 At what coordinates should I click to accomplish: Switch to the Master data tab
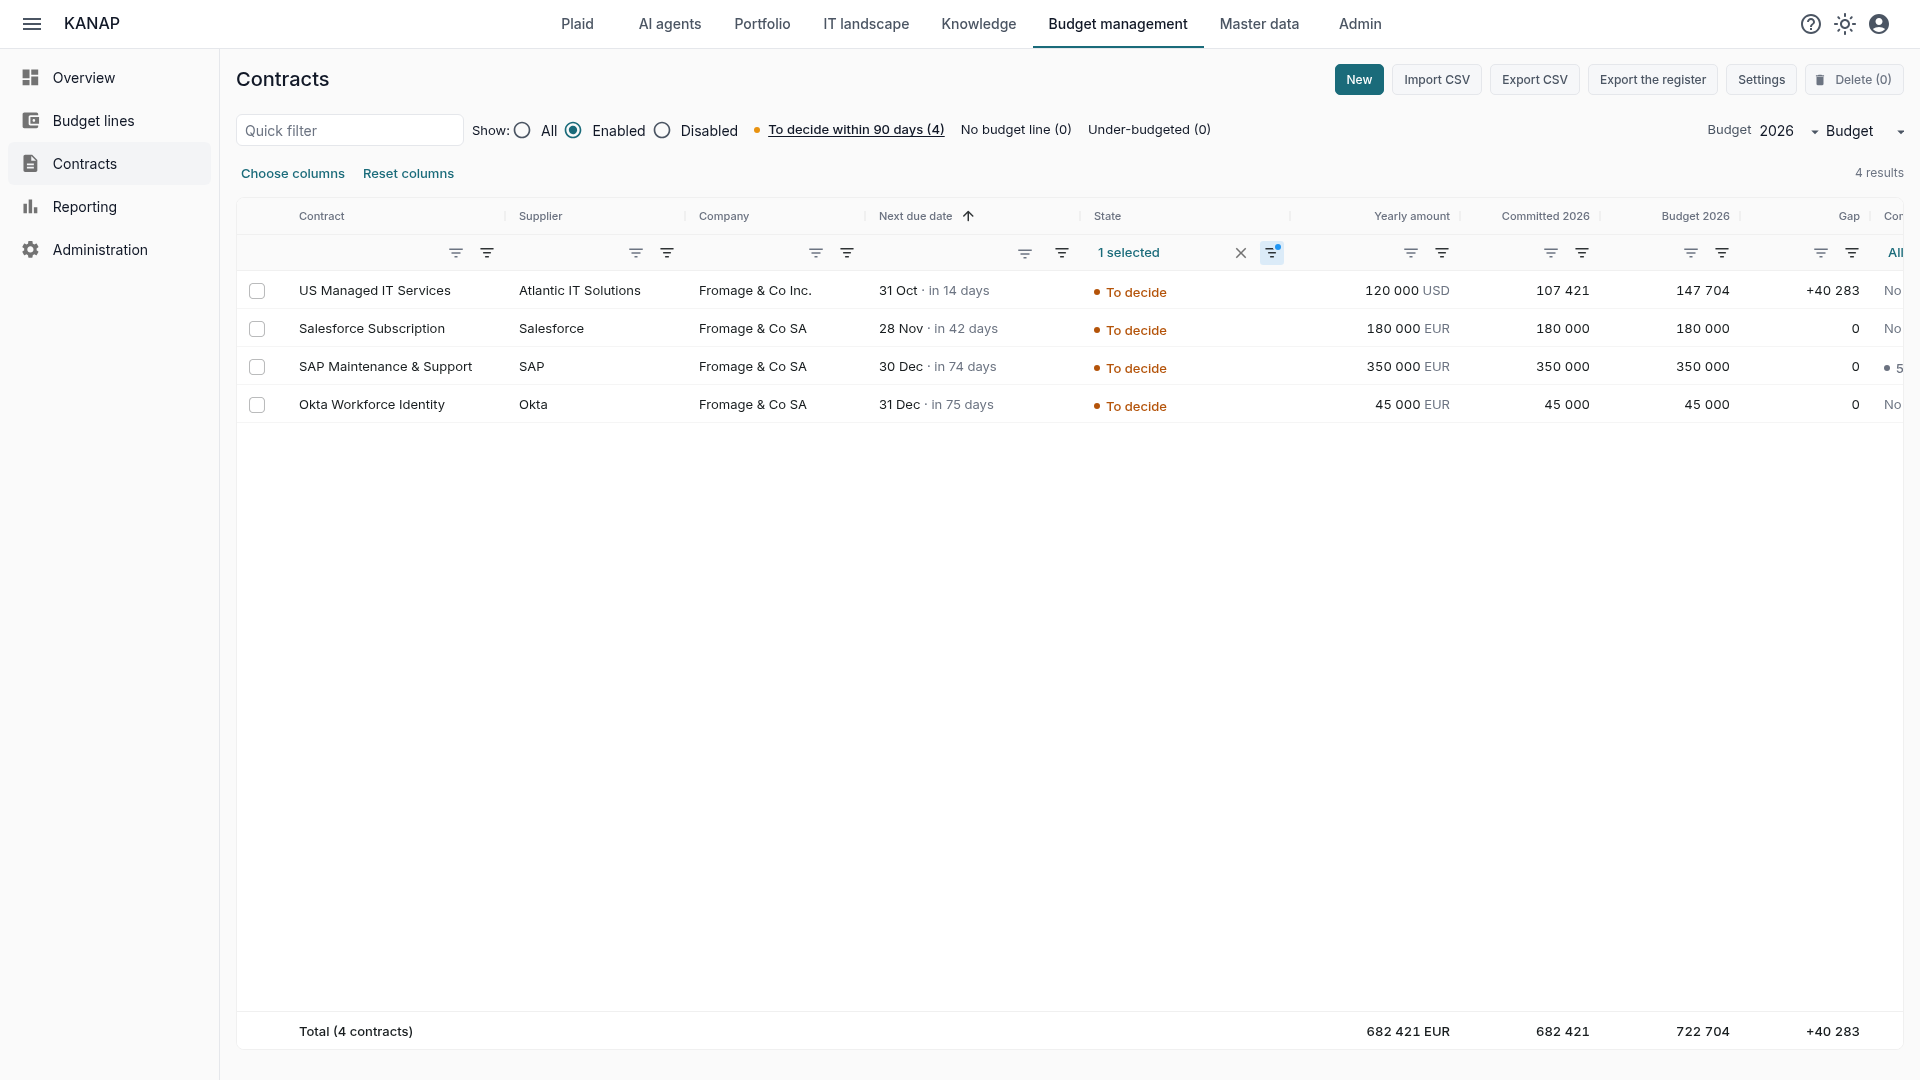coord(1259,24)
